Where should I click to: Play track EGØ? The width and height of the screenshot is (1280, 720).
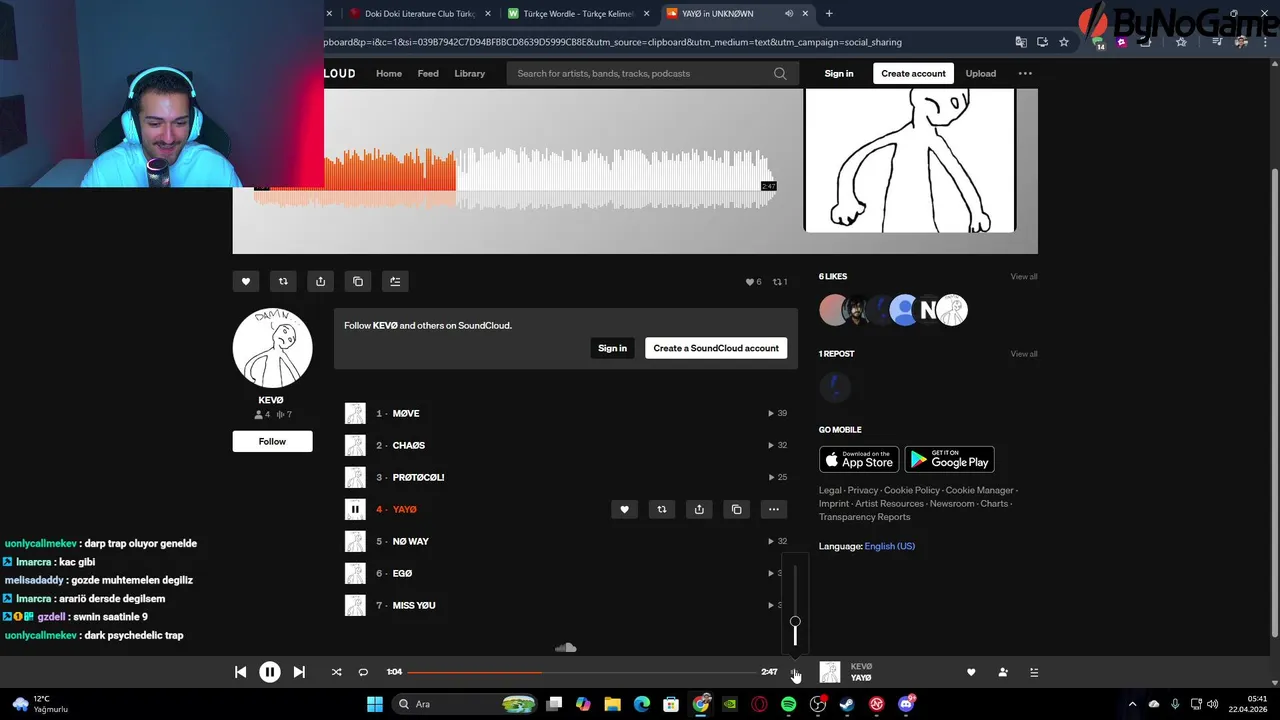point(402,573)
